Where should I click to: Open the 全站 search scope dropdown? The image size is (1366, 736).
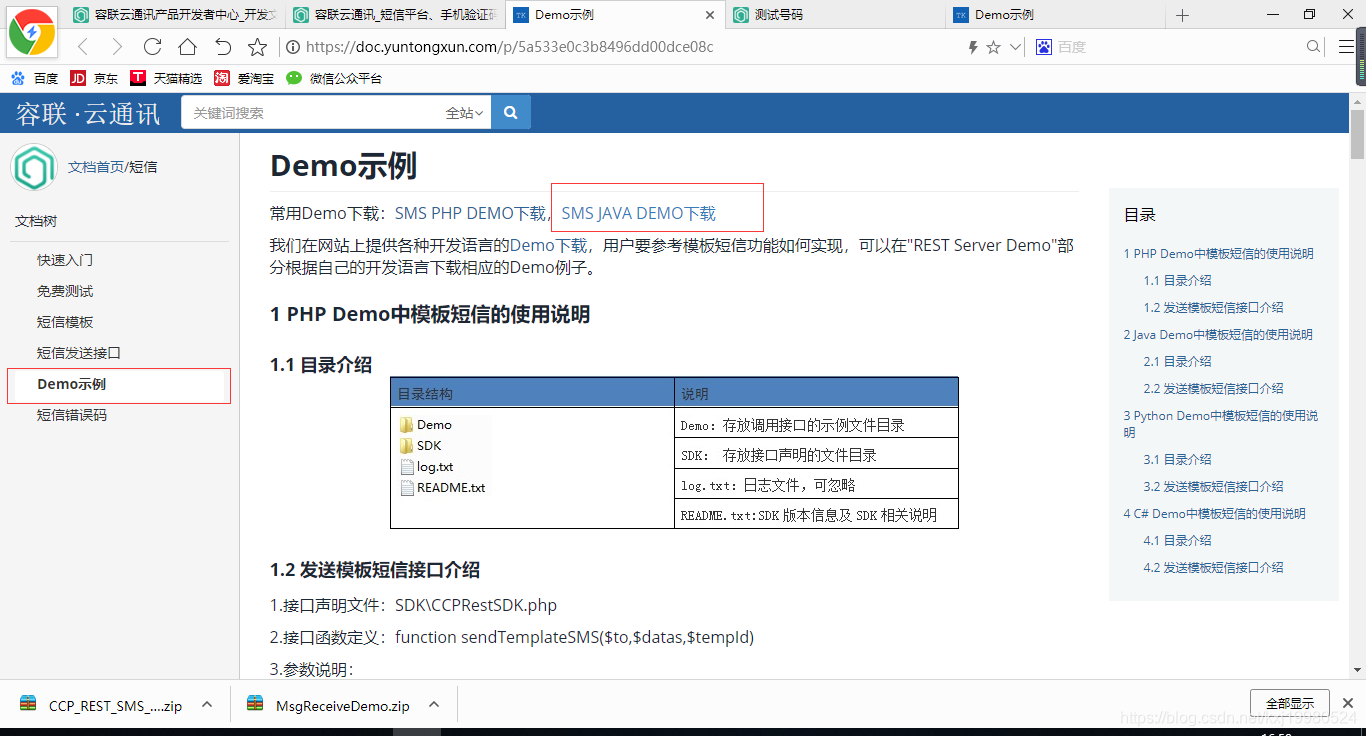464,113
